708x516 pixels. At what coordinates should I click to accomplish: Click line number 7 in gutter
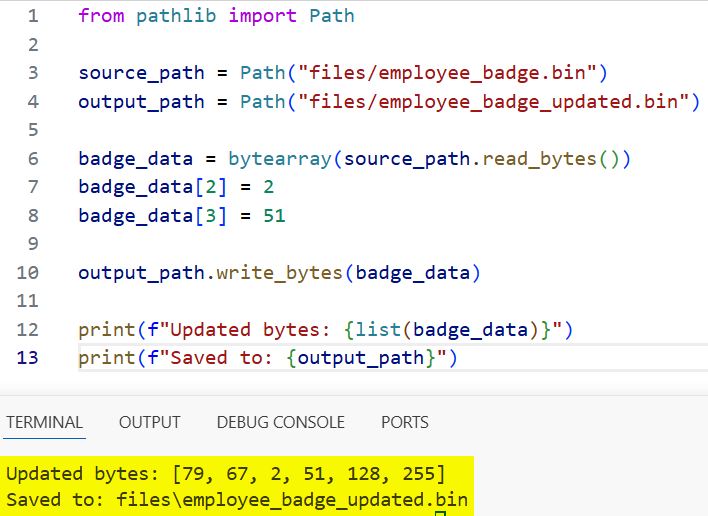click(x=33, y=187)
